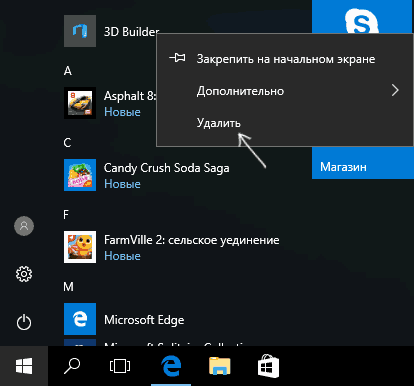Jump to letter group M header
This screenshot has width=414, height=386.
coord(68,287)
